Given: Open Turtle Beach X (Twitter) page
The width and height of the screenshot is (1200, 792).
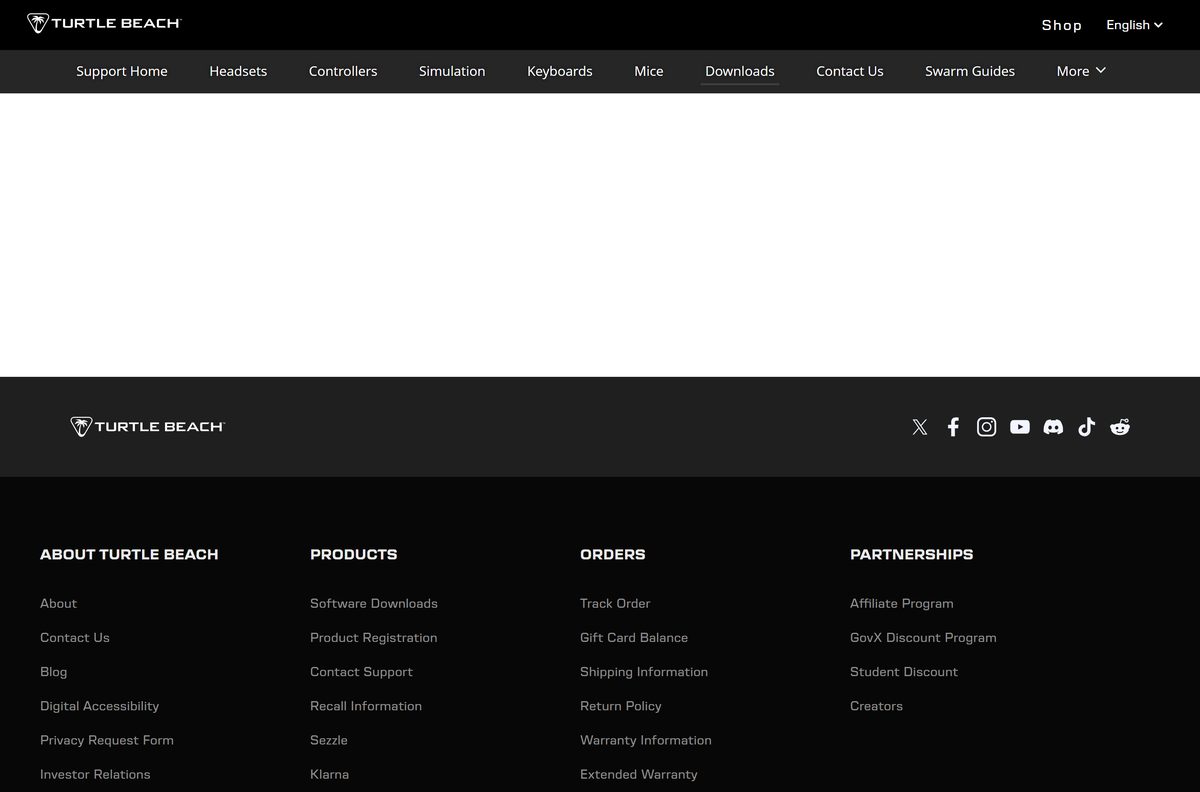Looking at the screenshot, I should pos(920,427).
